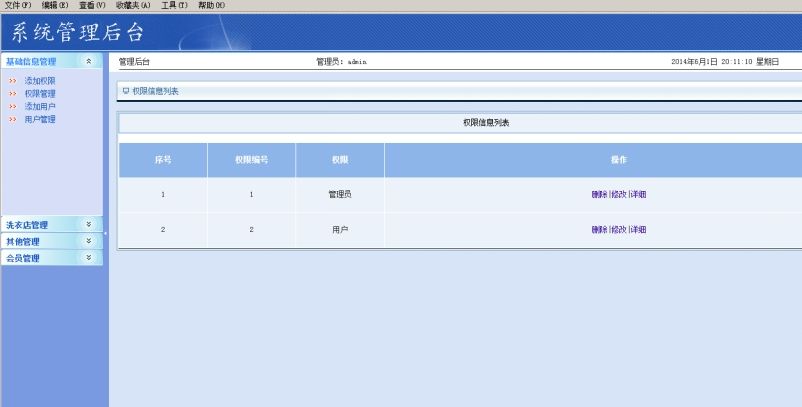Open the 文件(F) menu
Image resolution: width=802 pixels, height=407 pixels.
(18, 5)
